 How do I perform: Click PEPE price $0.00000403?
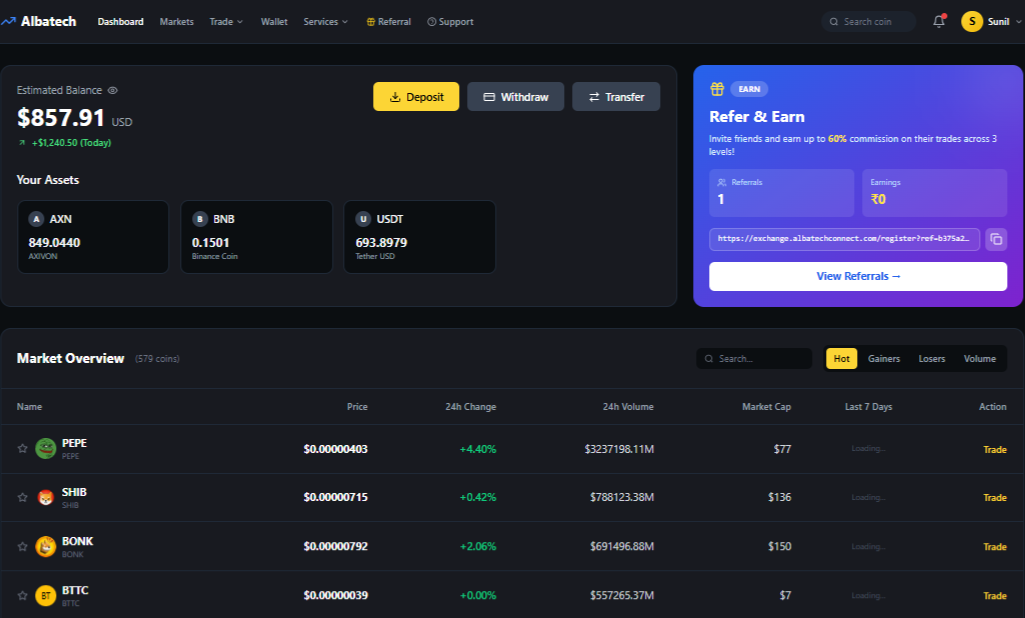pyautogui.click(x=335, y=449)
